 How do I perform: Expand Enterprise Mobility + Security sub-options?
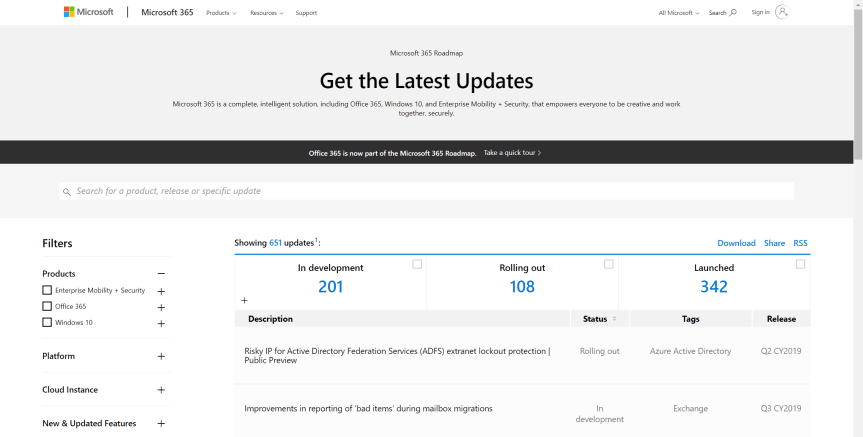click(161, 291)
